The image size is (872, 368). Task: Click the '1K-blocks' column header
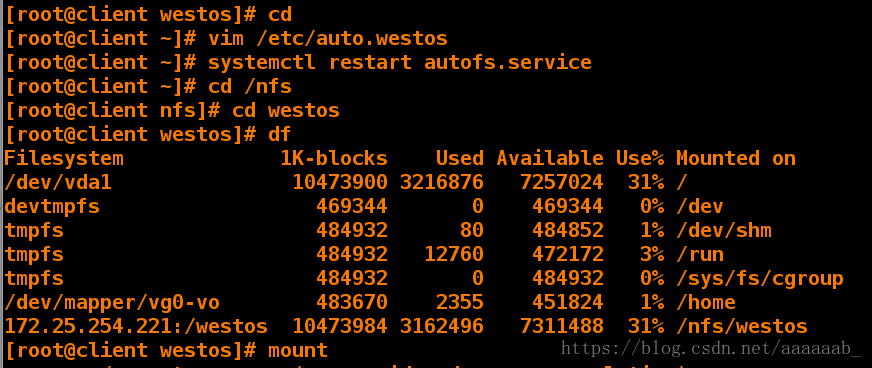[x=334, y=158]
